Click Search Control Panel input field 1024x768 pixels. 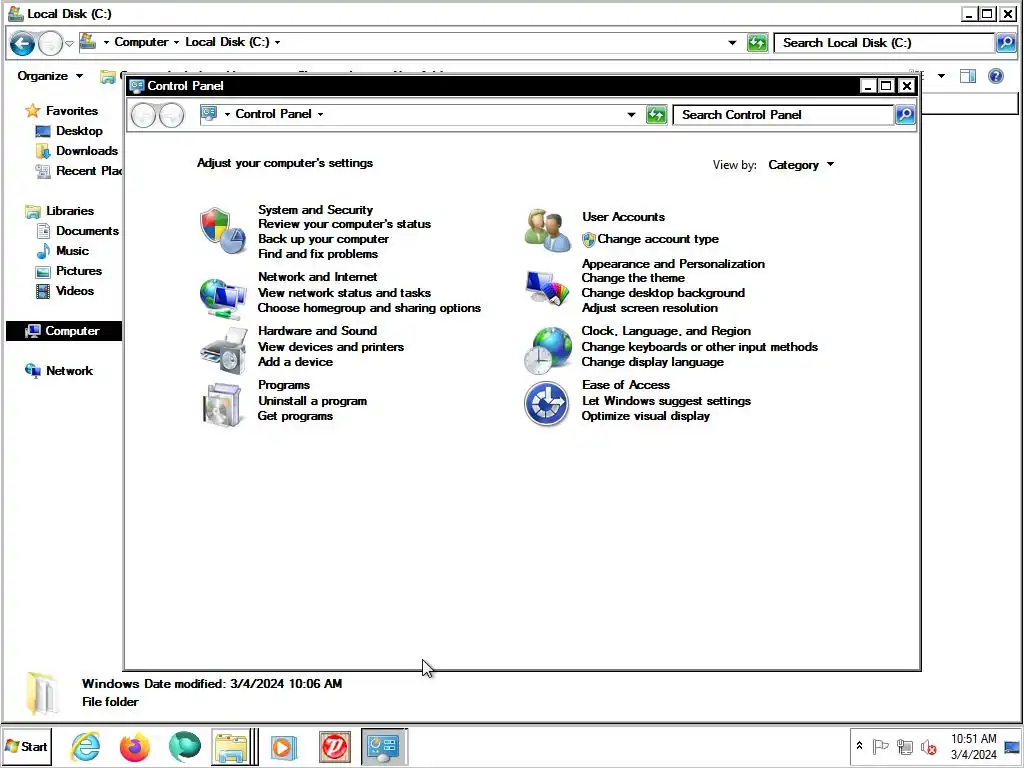click(784, 115)
